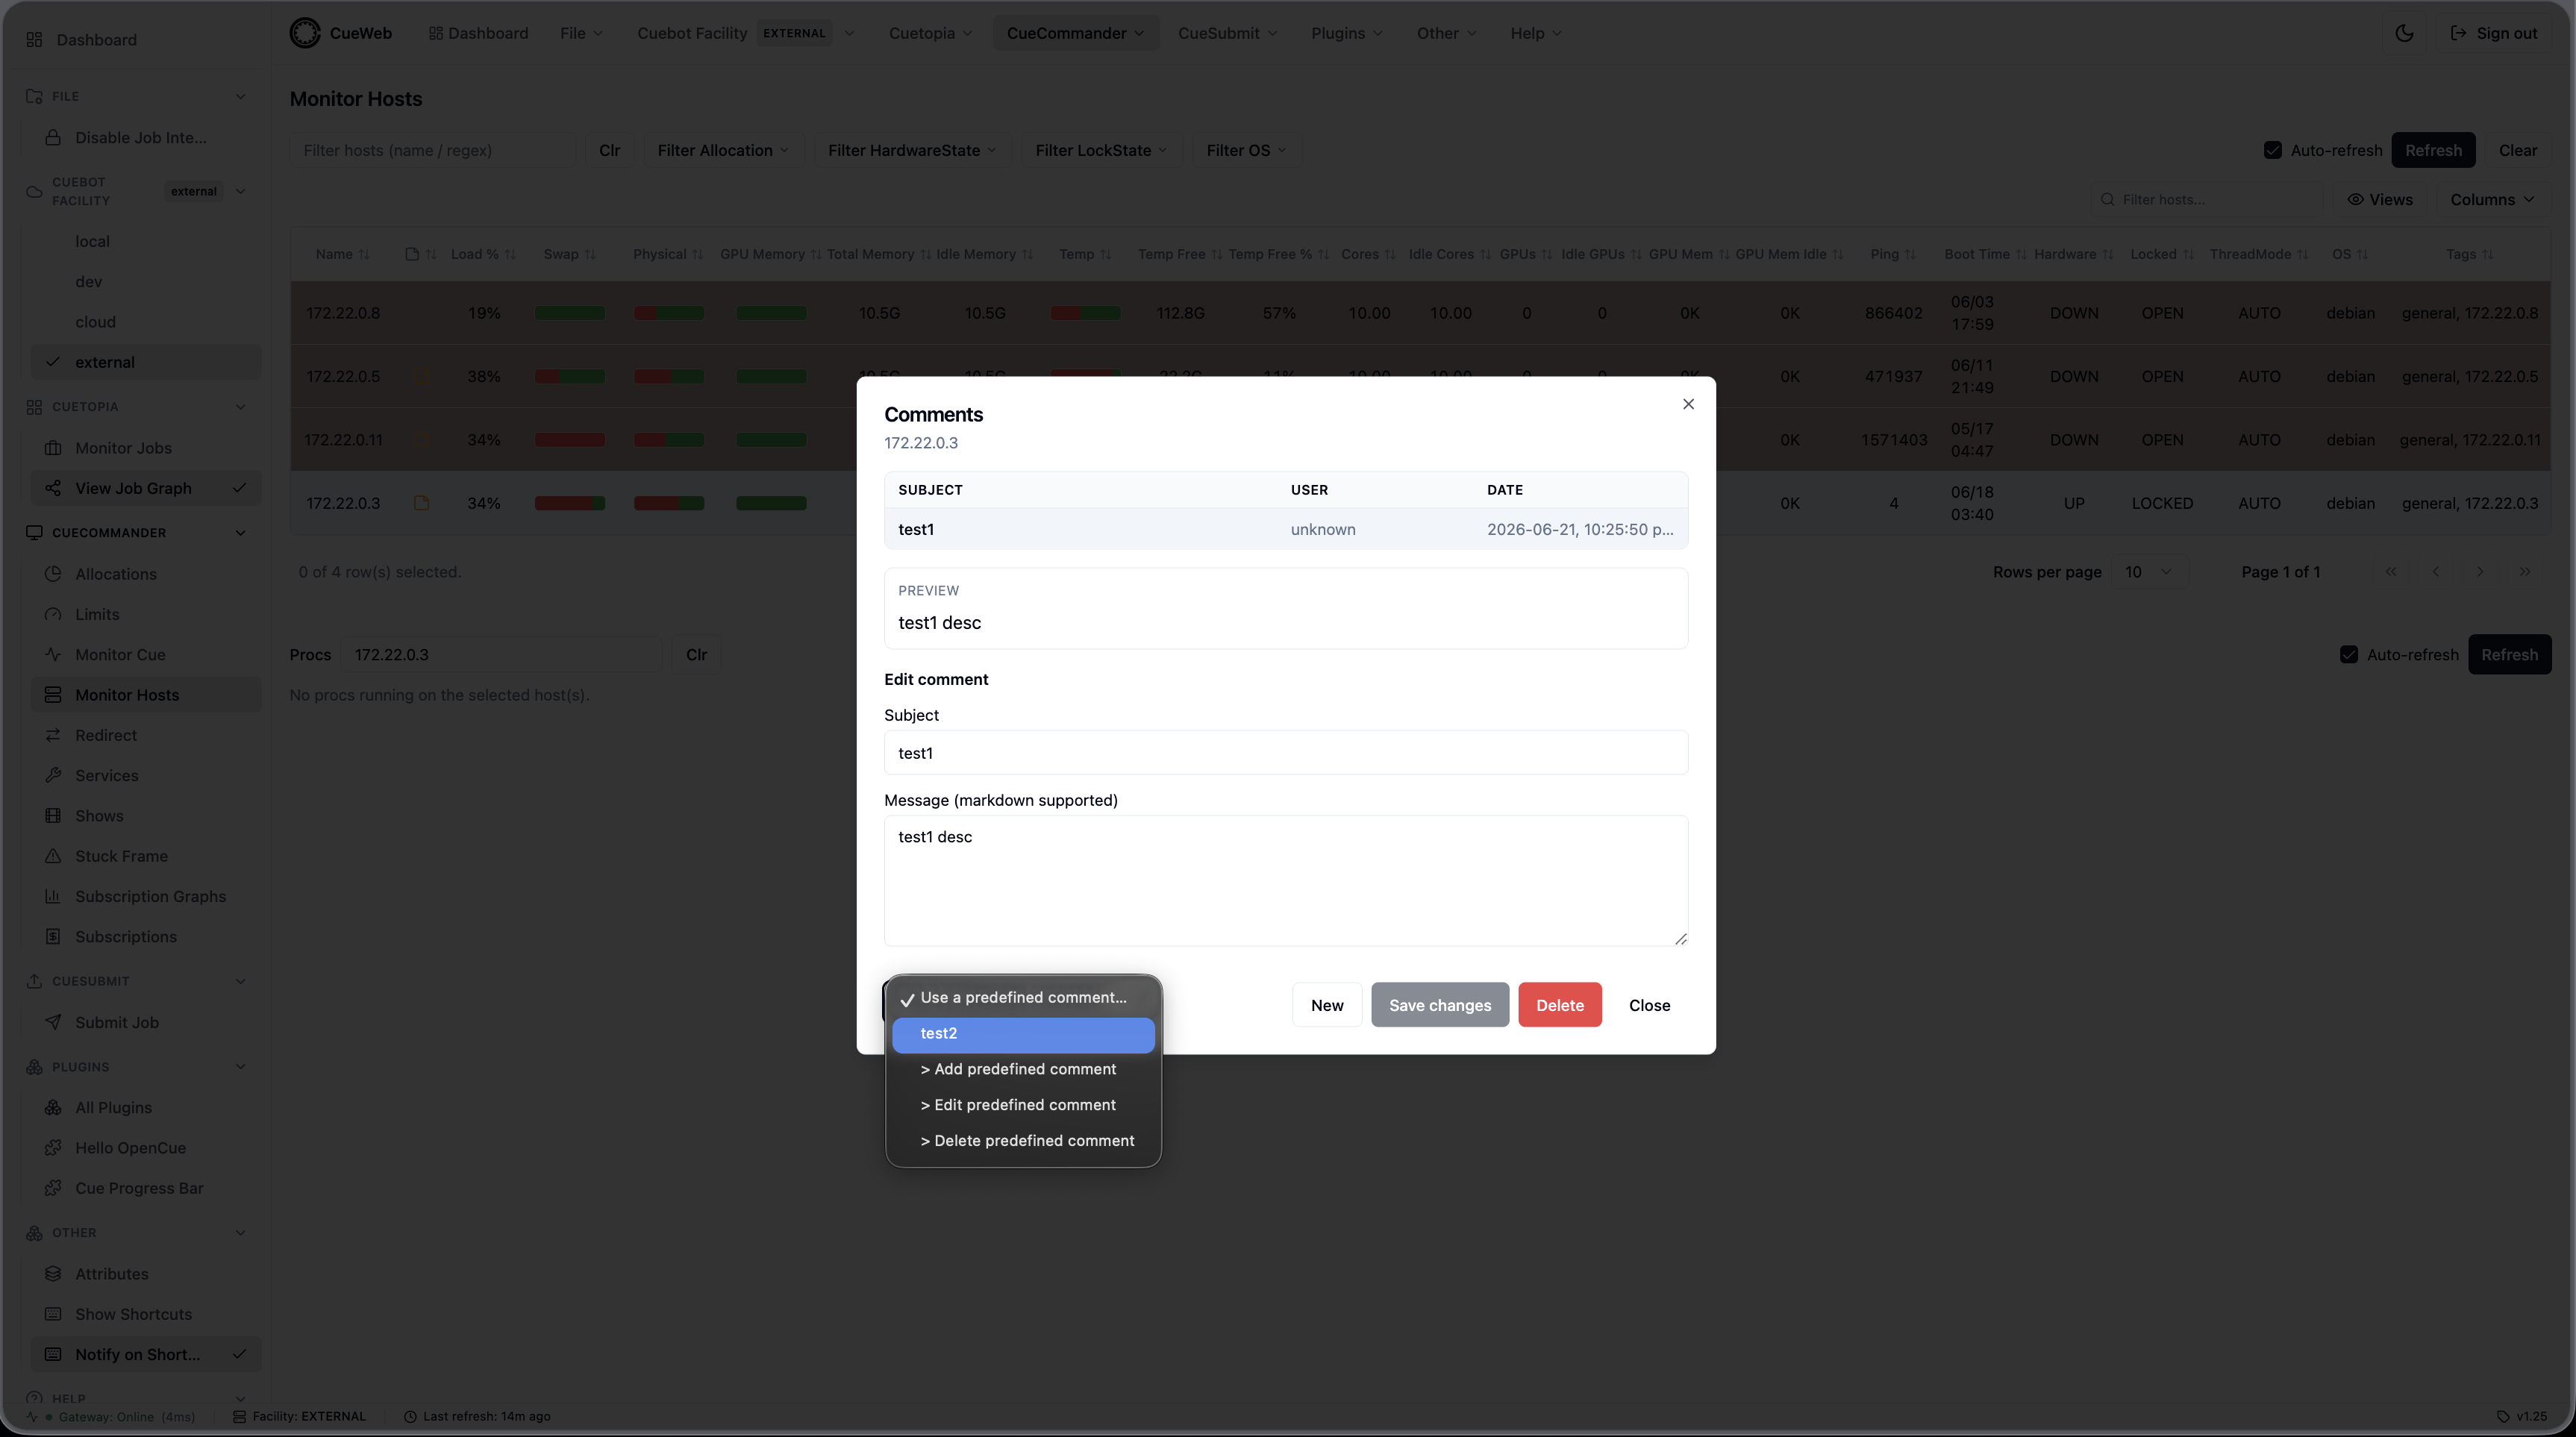Open sidebar Dashboard grid icon
This screenshot has width=2576, height=1437.
[x=34, y=40]
